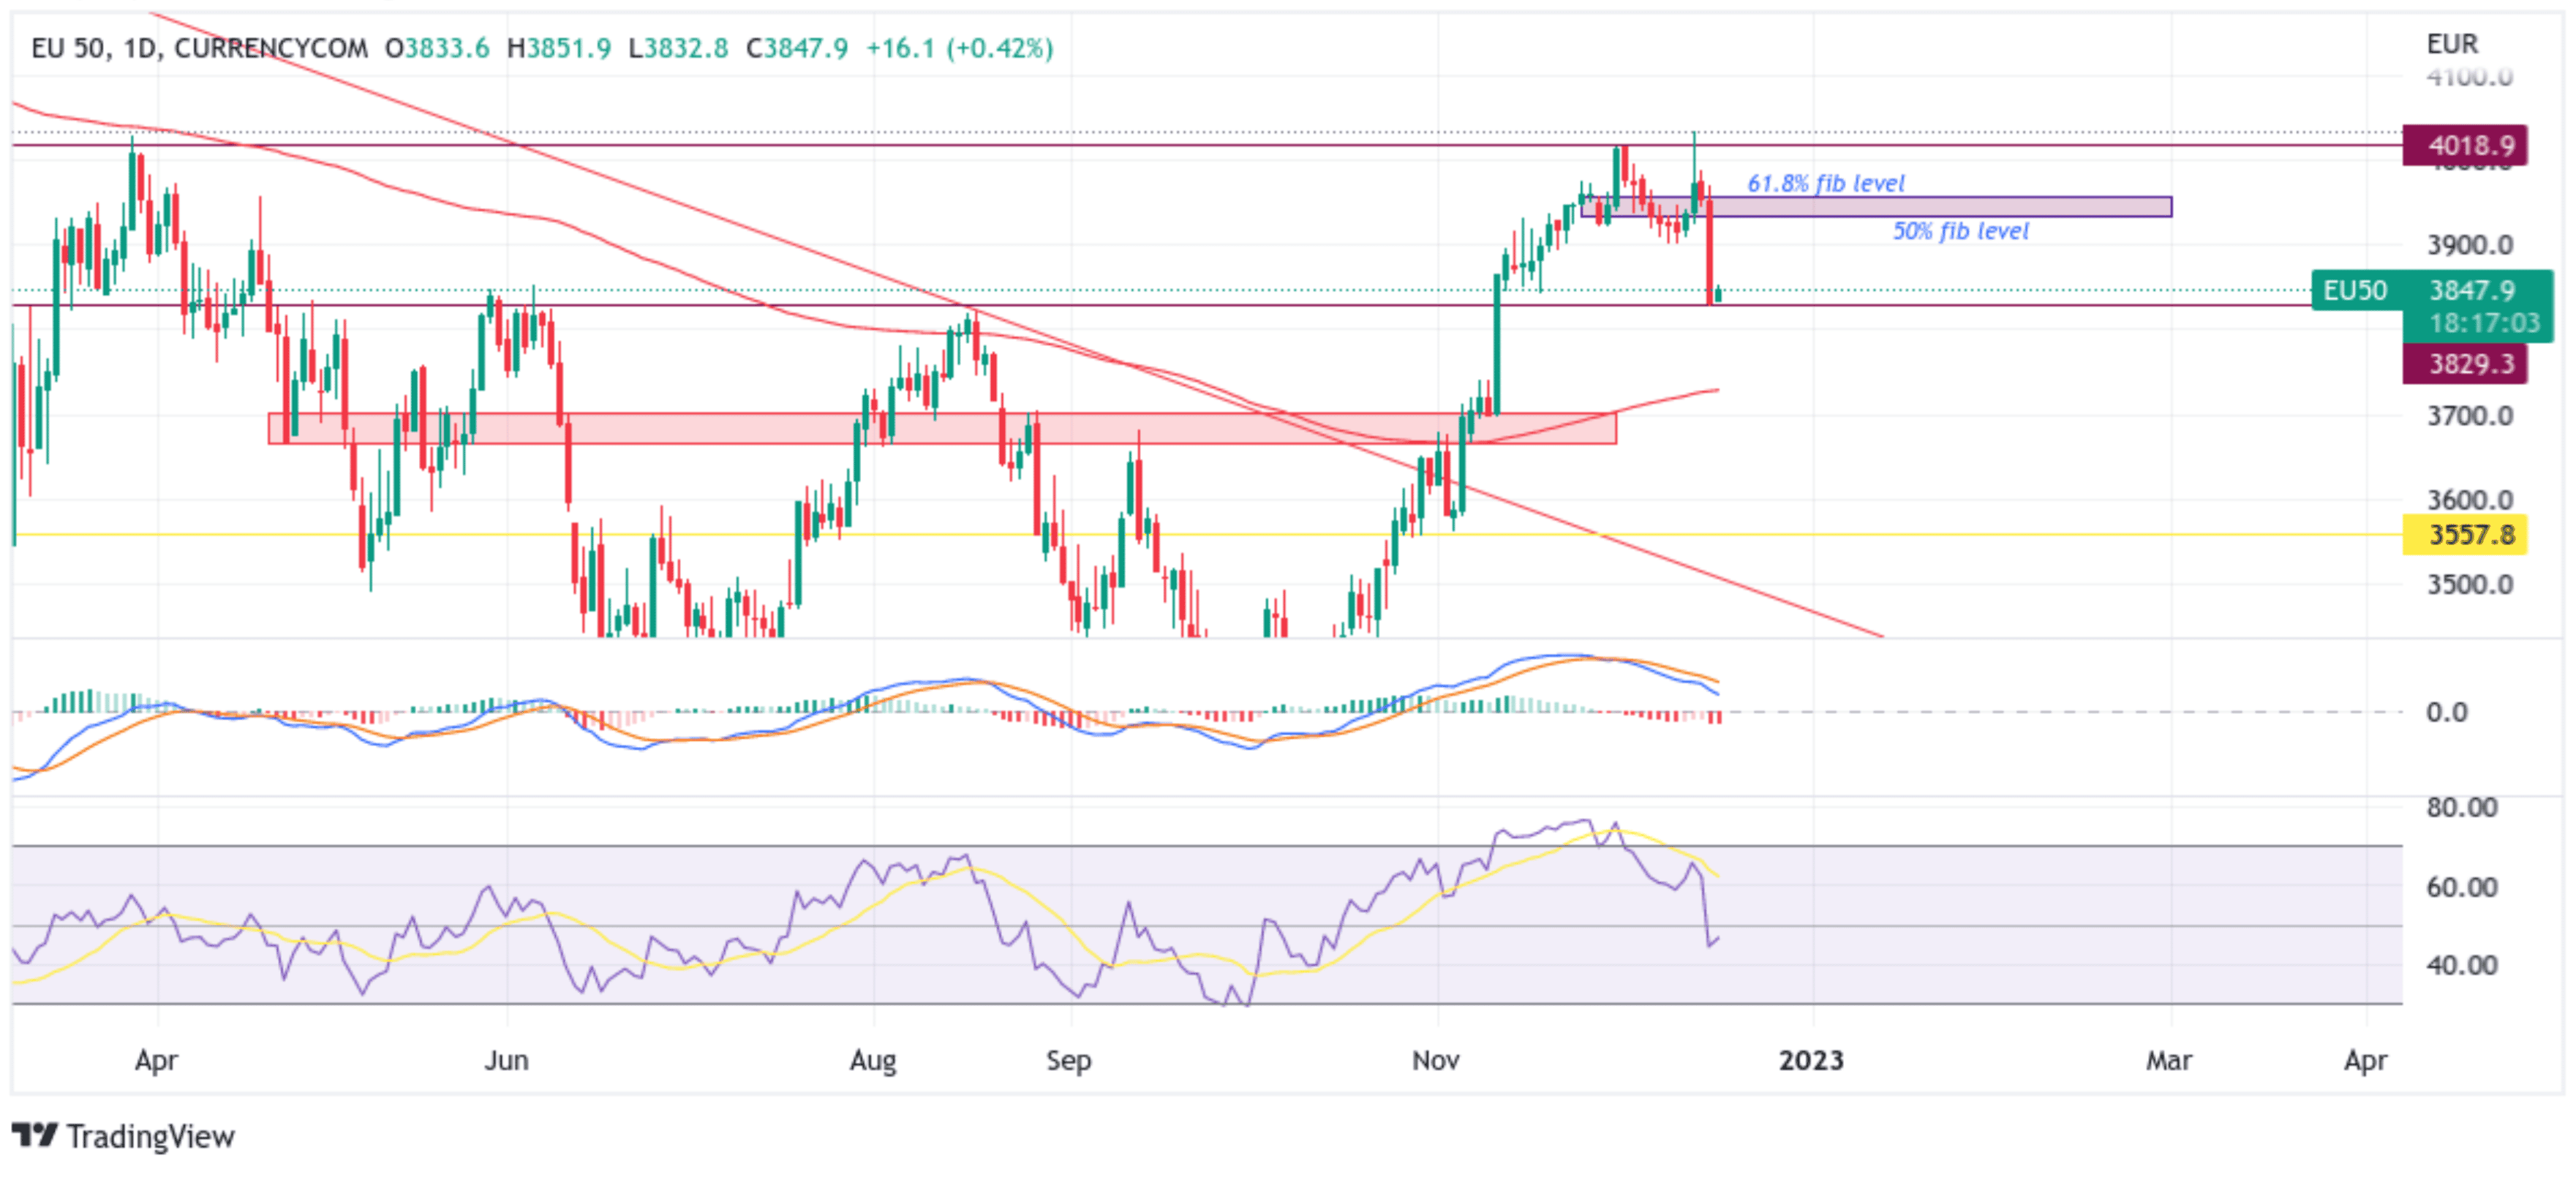Click the TradingView logo
This screenshot has width=2576, height=1191.
[36, 1135]
